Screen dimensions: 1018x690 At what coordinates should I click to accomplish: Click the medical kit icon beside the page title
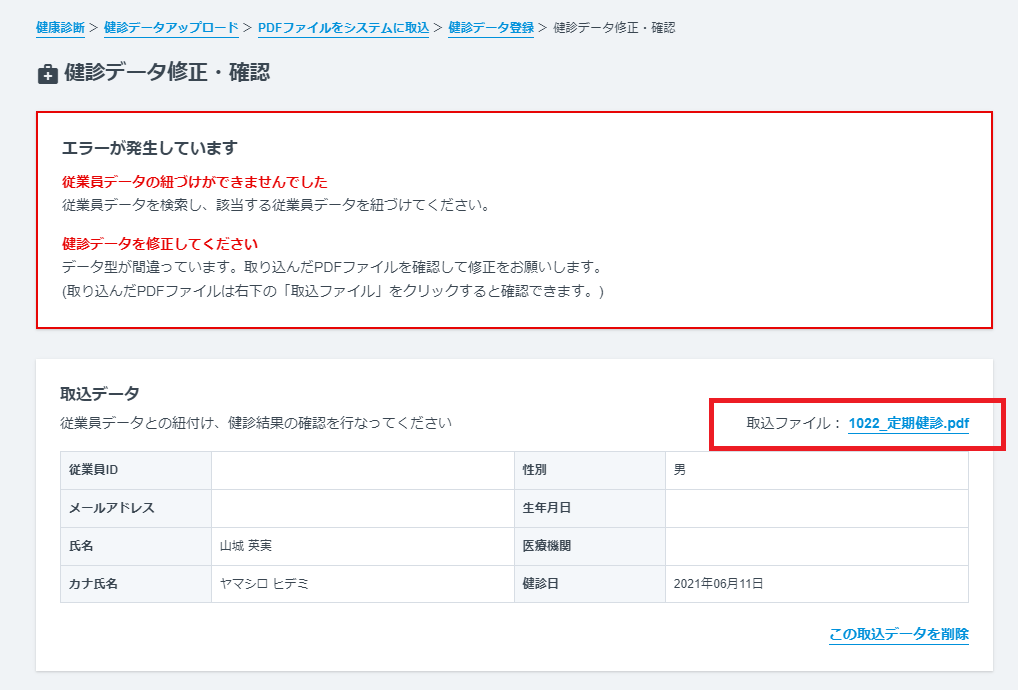pos(45,72)
